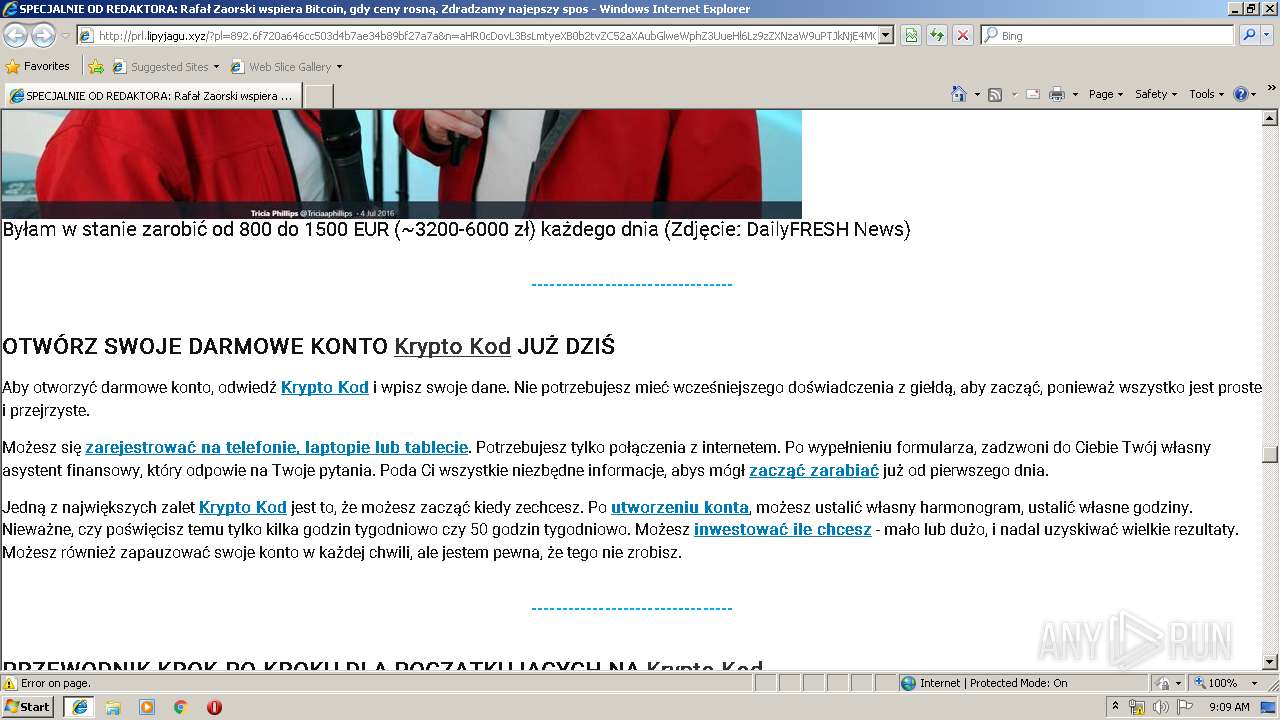Open a new blank tab
The height and width of the screenshot is (720, 1280).
[318, 96]
